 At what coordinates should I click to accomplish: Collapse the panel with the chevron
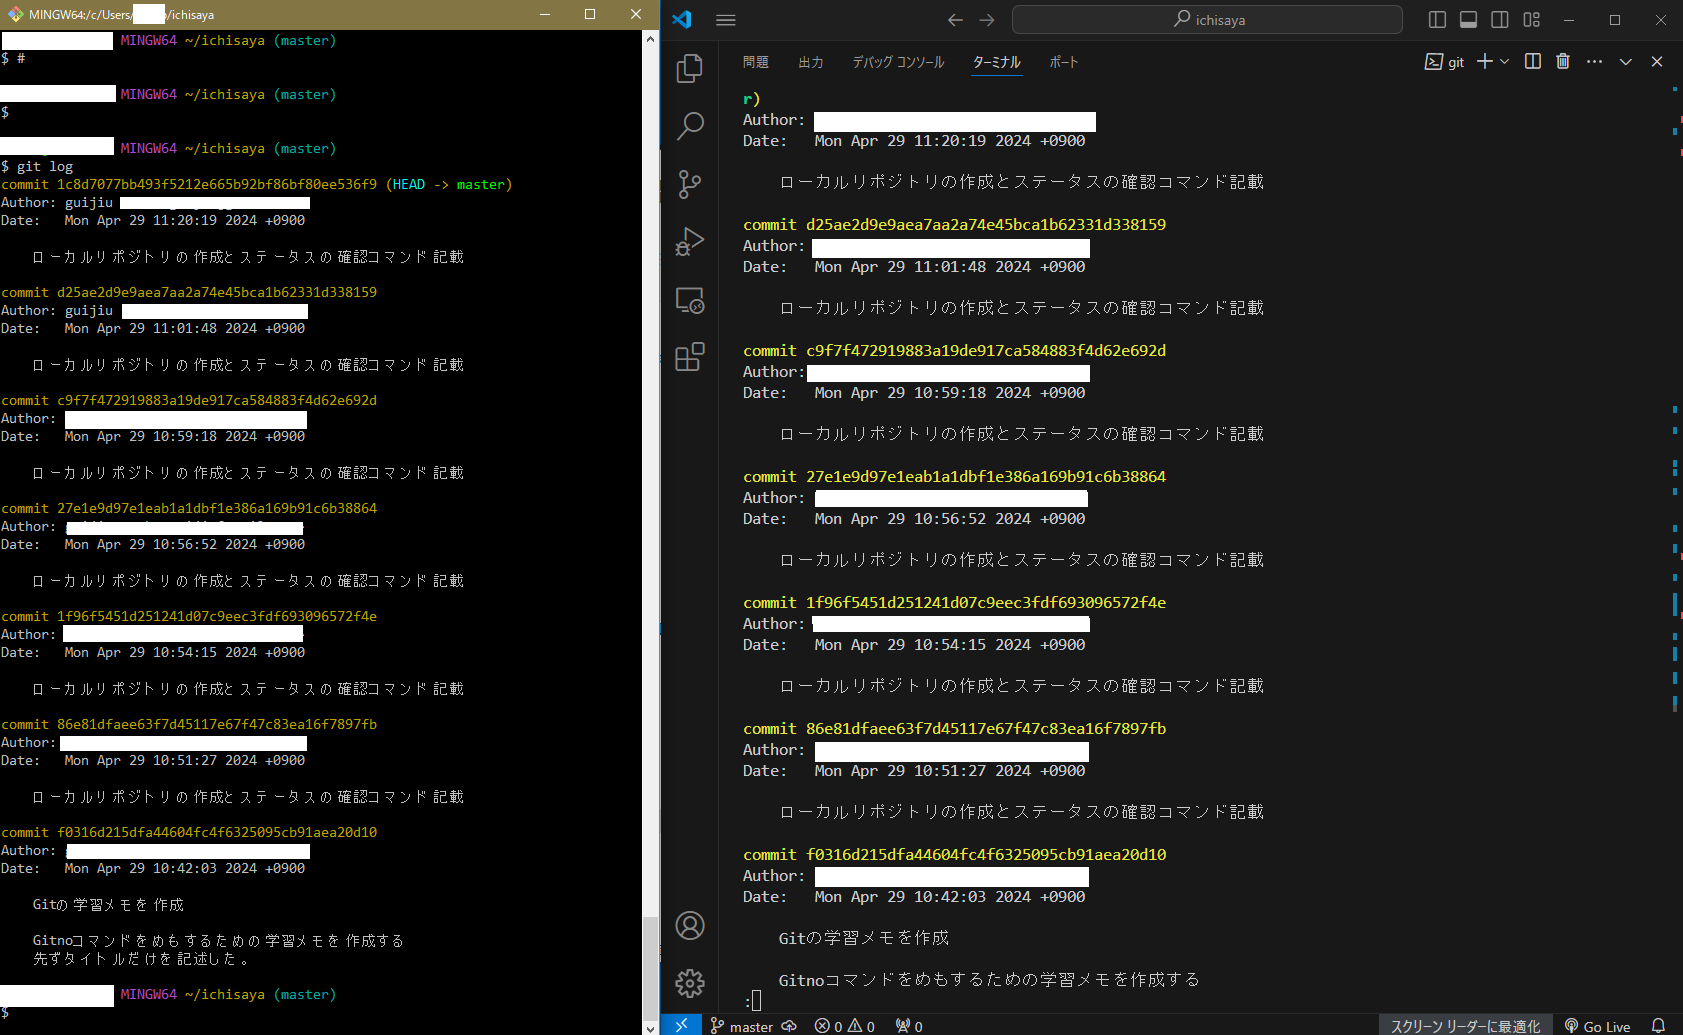click(x=1626, y=61)
